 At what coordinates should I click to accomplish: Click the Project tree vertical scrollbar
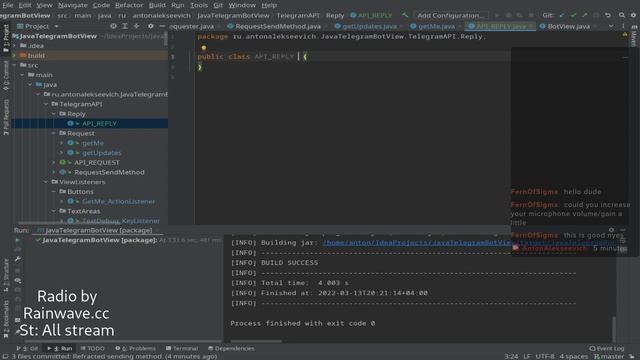tap(166, 39)
